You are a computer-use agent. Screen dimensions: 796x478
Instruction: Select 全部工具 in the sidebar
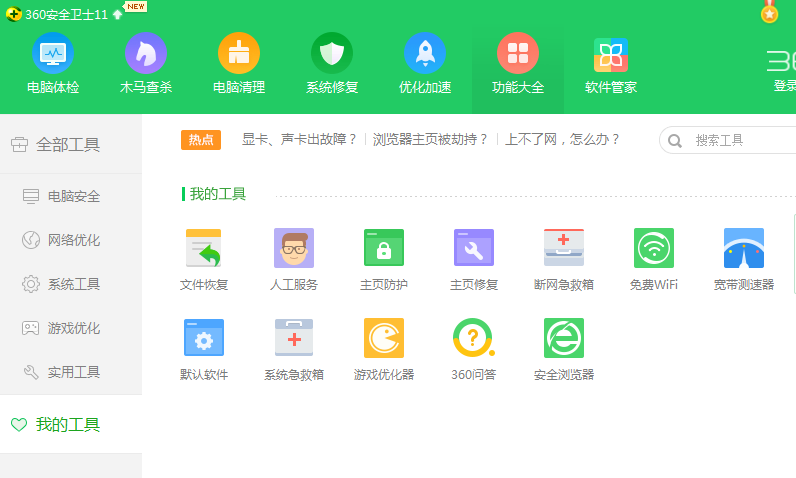click(x=71, y=145)
